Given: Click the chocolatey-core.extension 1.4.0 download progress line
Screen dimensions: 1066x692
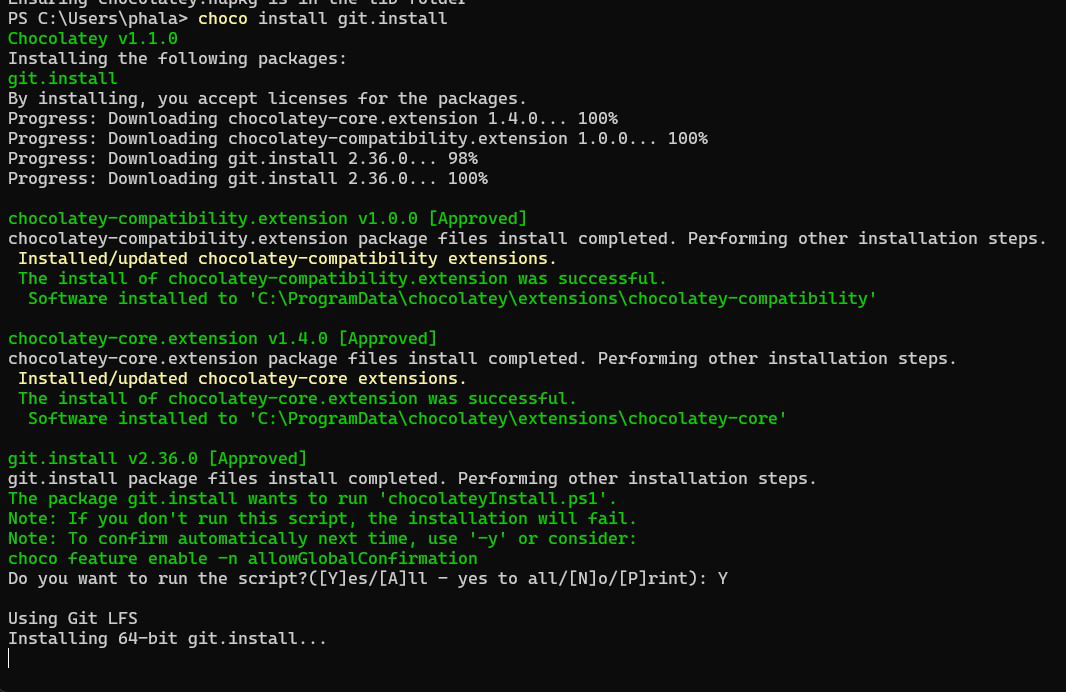Looking at the screenshot, I should coord(312,118).
